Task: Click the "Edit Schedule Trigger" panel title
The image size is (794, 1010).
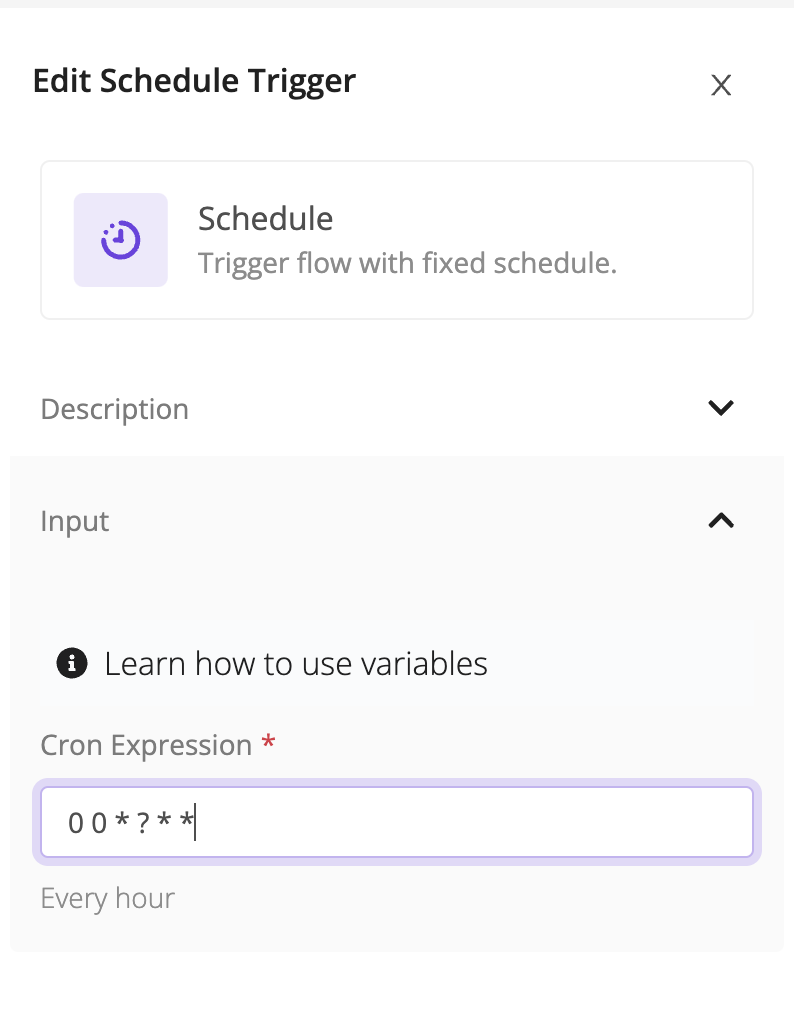Action: [194, 81]
